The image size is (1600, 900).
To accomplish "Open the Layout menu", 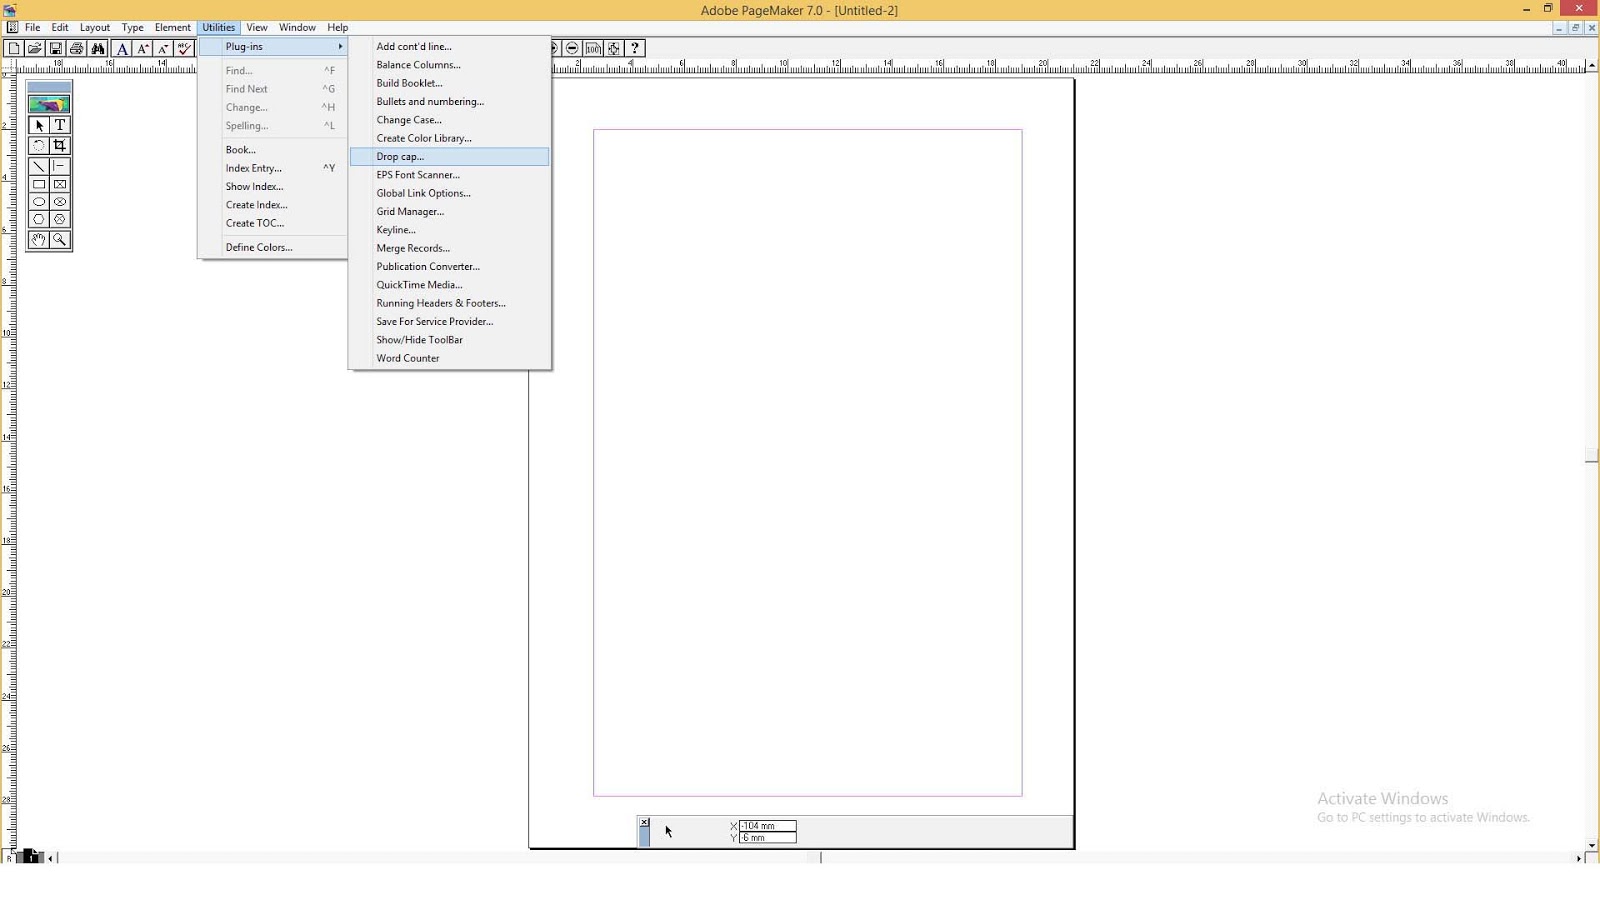I will pos(95,28).
